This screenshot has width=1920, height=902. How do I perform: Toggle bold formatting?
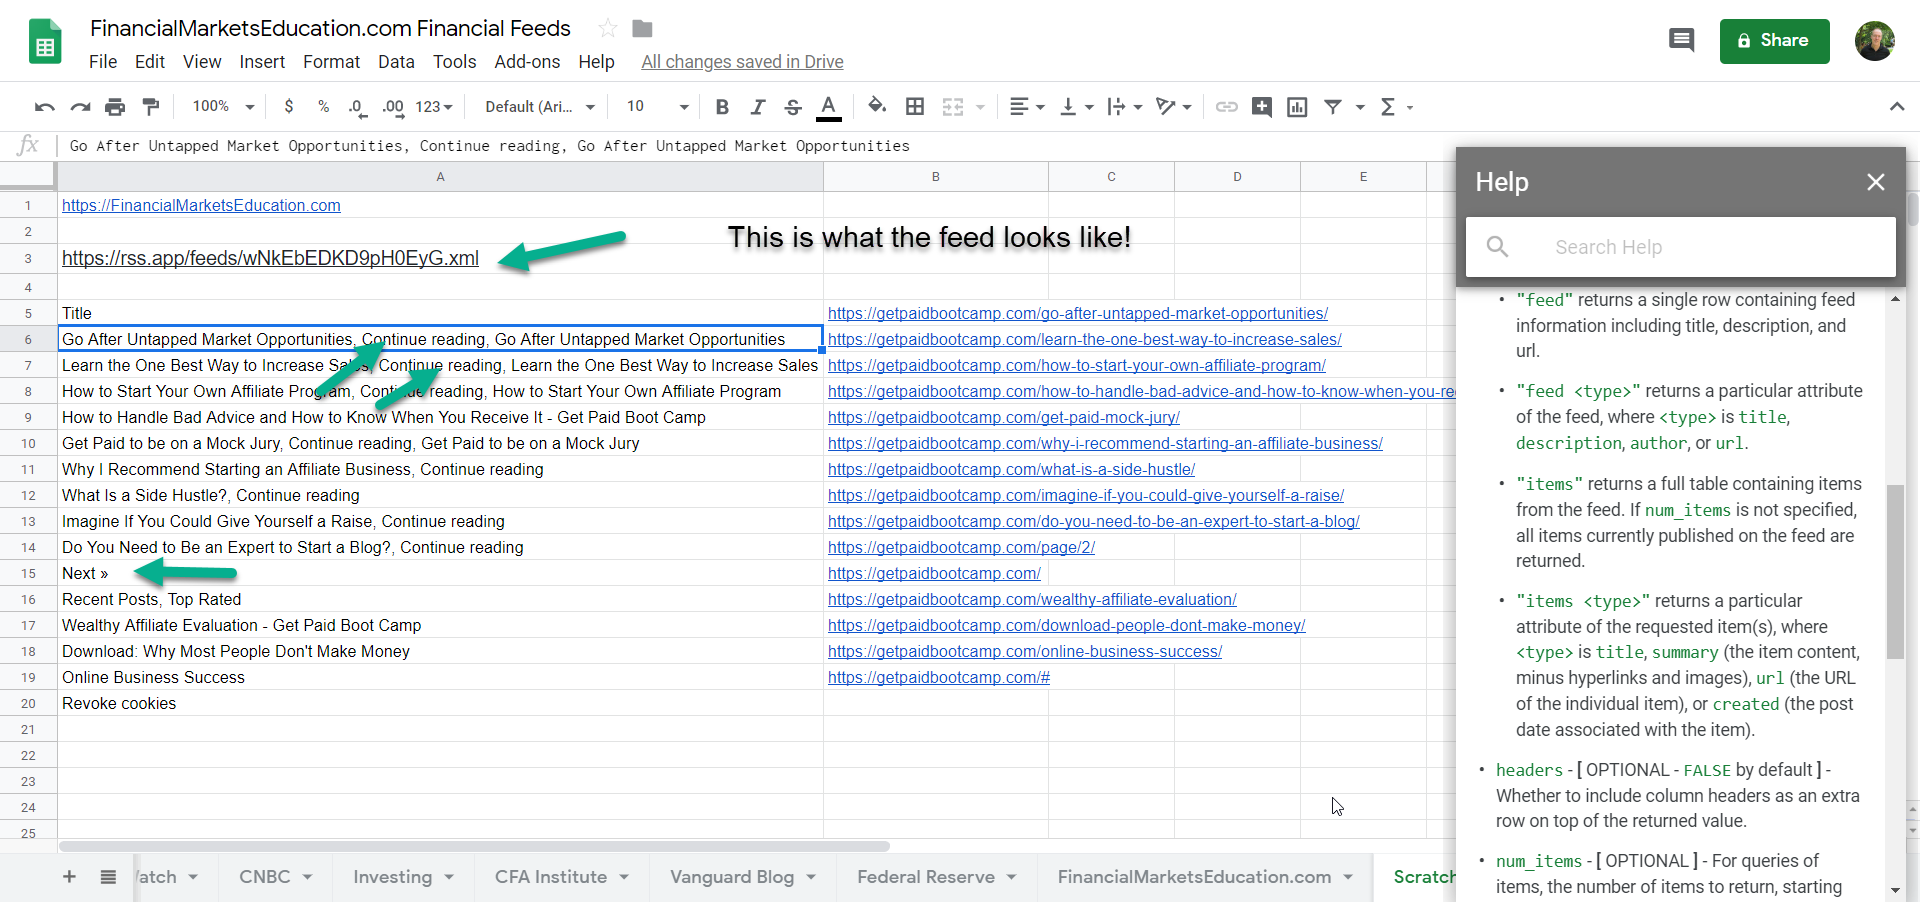pyautogui.click(x=722, y=107)
